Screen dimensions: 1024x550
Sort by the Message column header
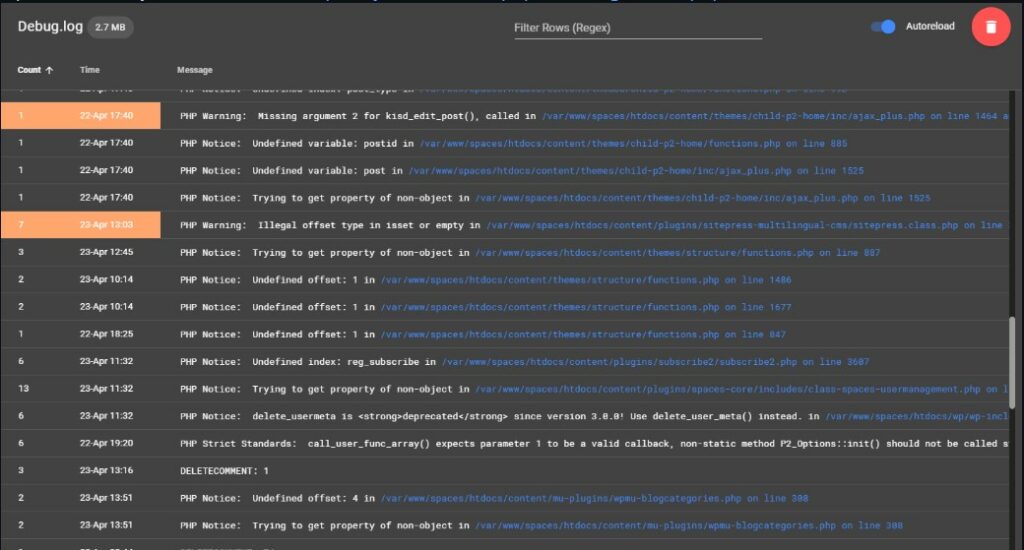tap(195, 70)
